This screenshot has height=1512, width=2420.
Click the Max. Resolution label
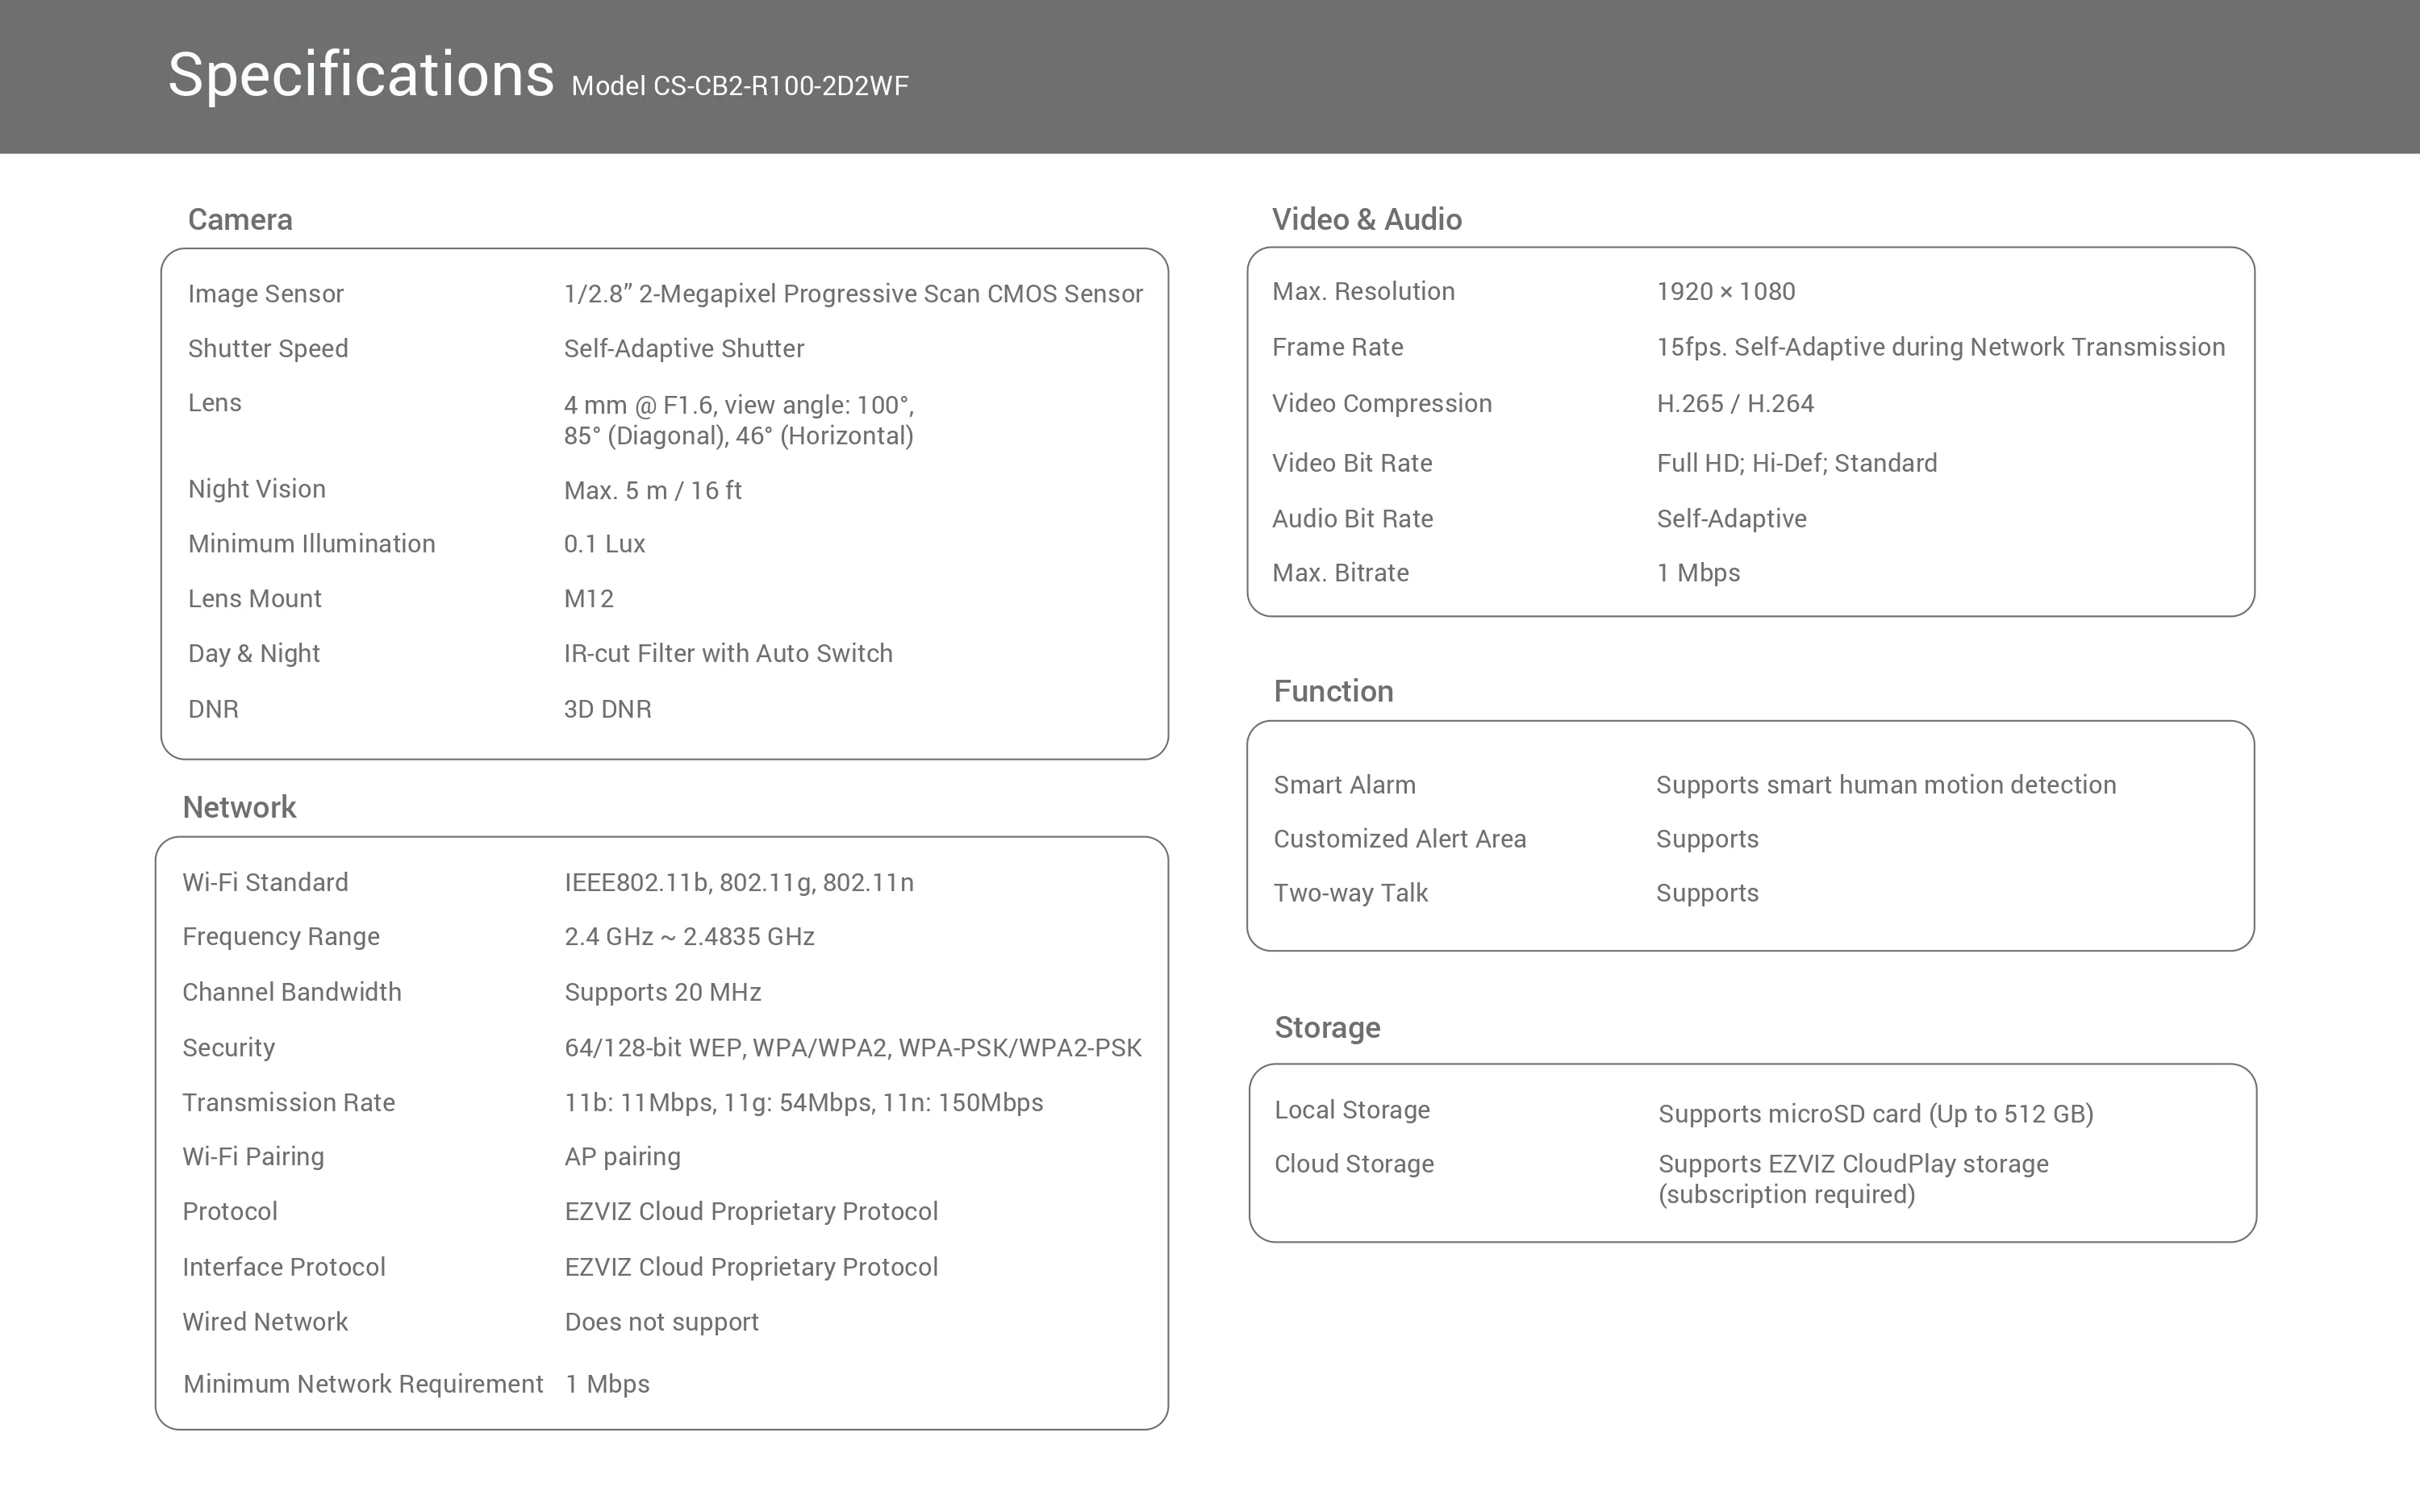click(1363, 291)
